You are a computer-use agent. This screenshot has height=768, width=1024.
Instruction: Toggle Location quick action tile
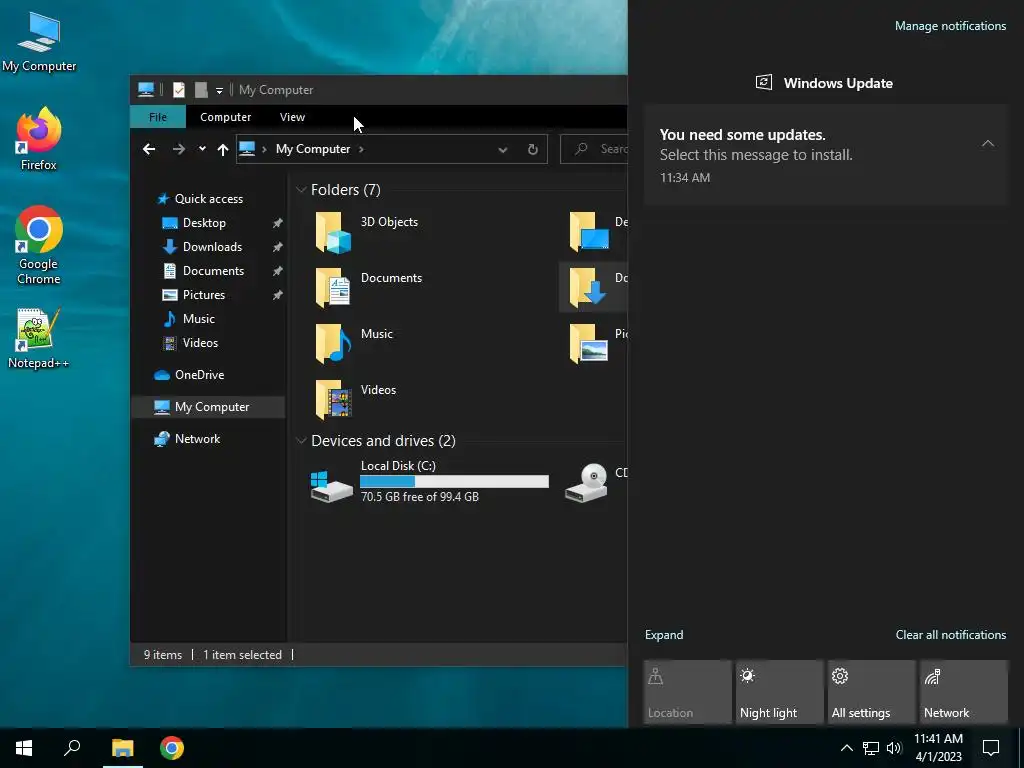(688, 692)
